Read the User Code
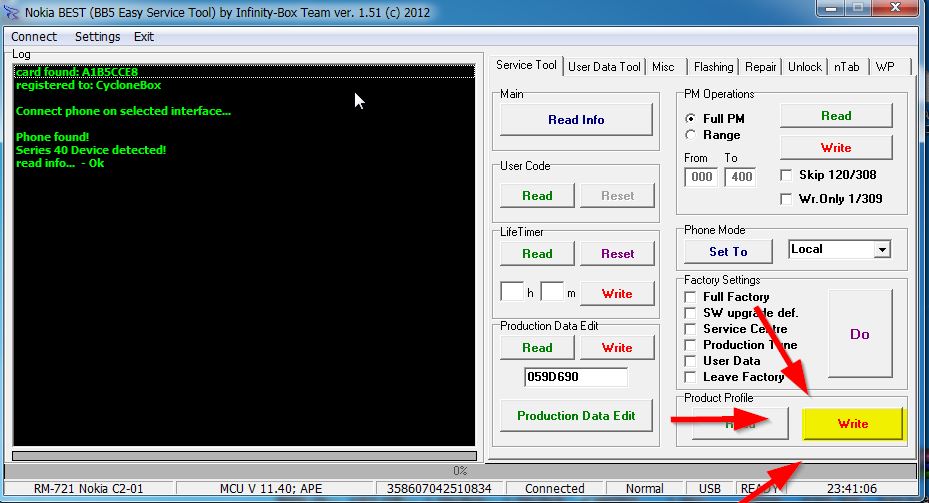The image size is (929, 503). (537, 196)
